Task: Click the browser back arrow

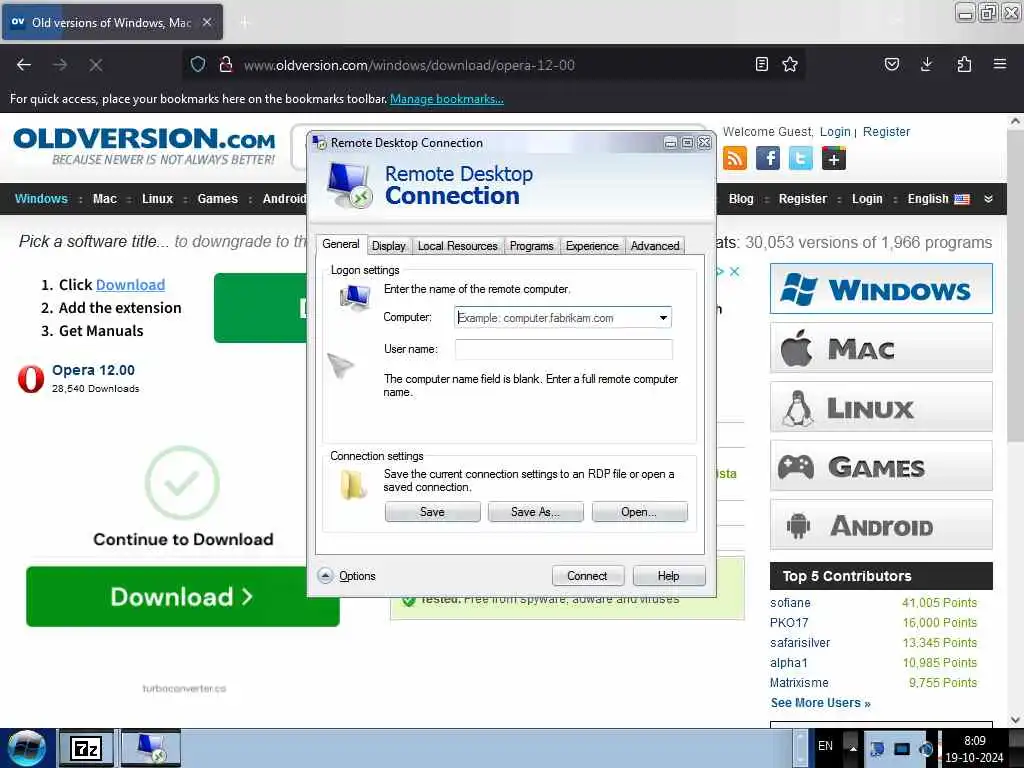Action: pos(24,65)
